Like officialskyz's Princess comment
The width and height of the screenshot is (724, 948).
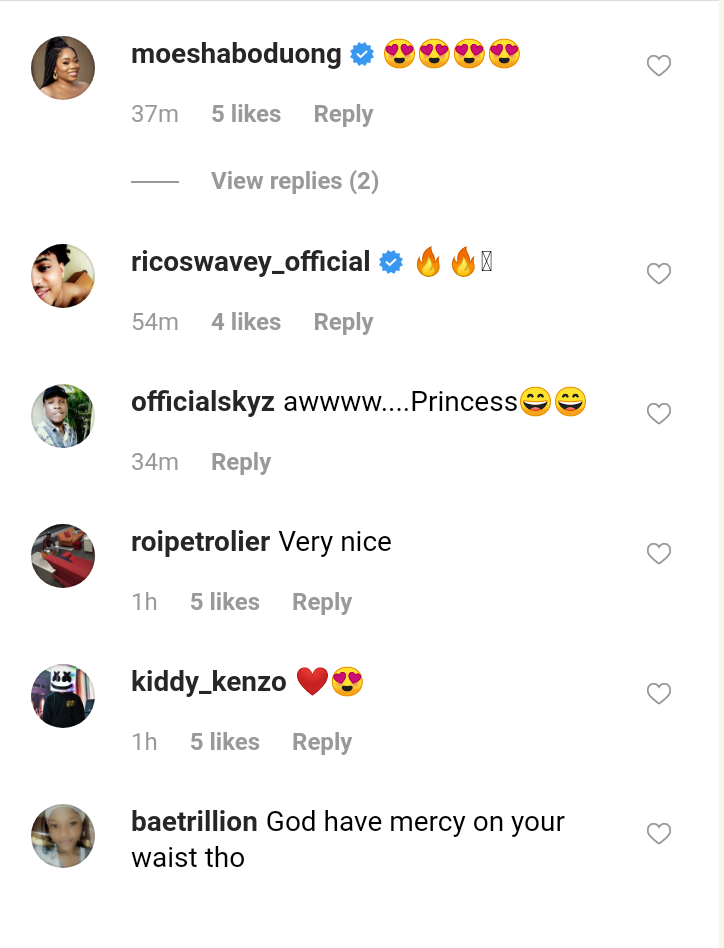tap(658, 414)
